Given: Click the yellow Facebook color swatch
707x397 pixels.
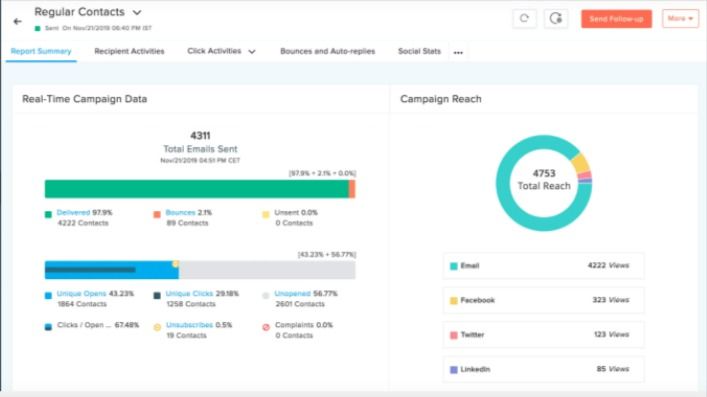Looking at the screenshot, I should coord(454,300).
